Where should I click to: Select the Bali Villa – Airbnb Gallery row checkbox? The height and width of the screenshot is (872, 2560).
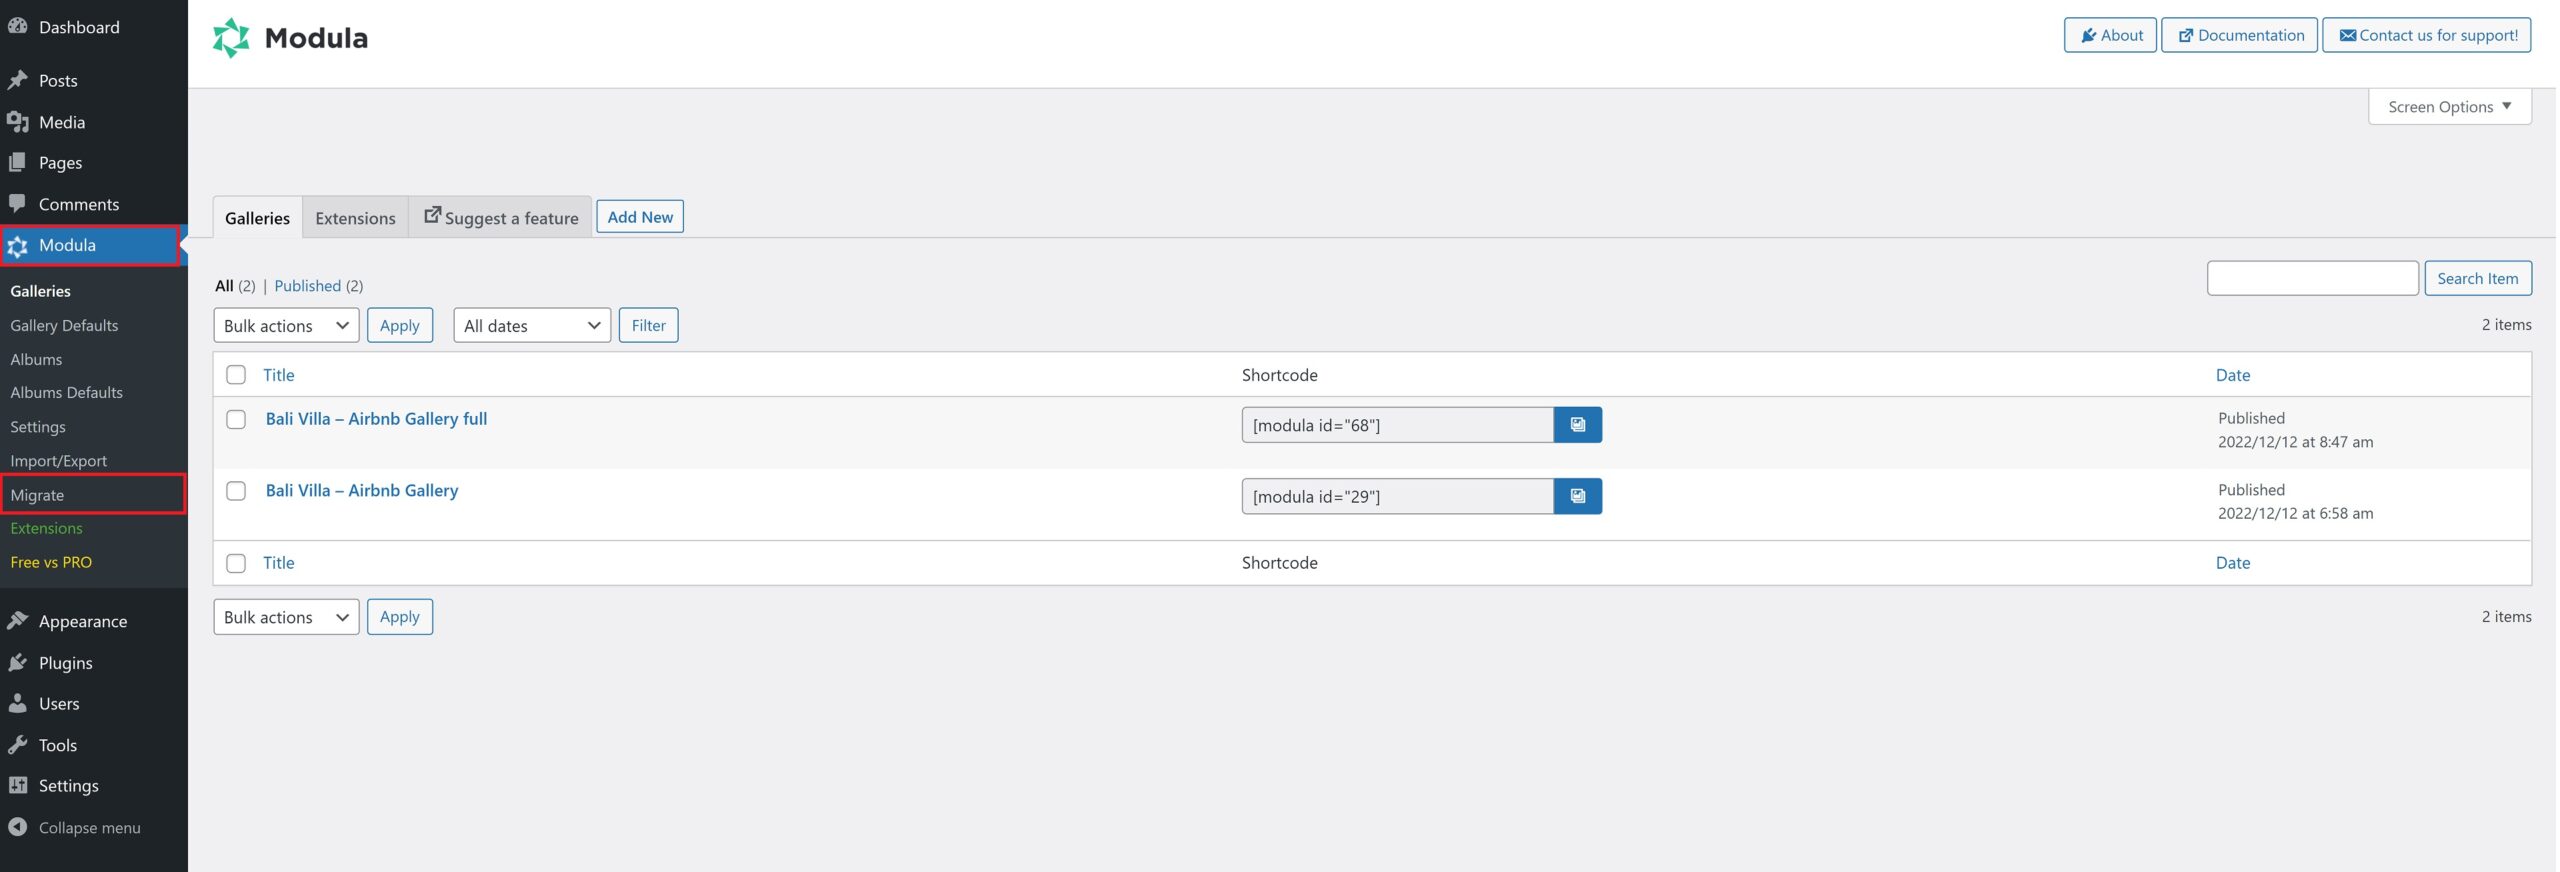(x=236, y=491)
